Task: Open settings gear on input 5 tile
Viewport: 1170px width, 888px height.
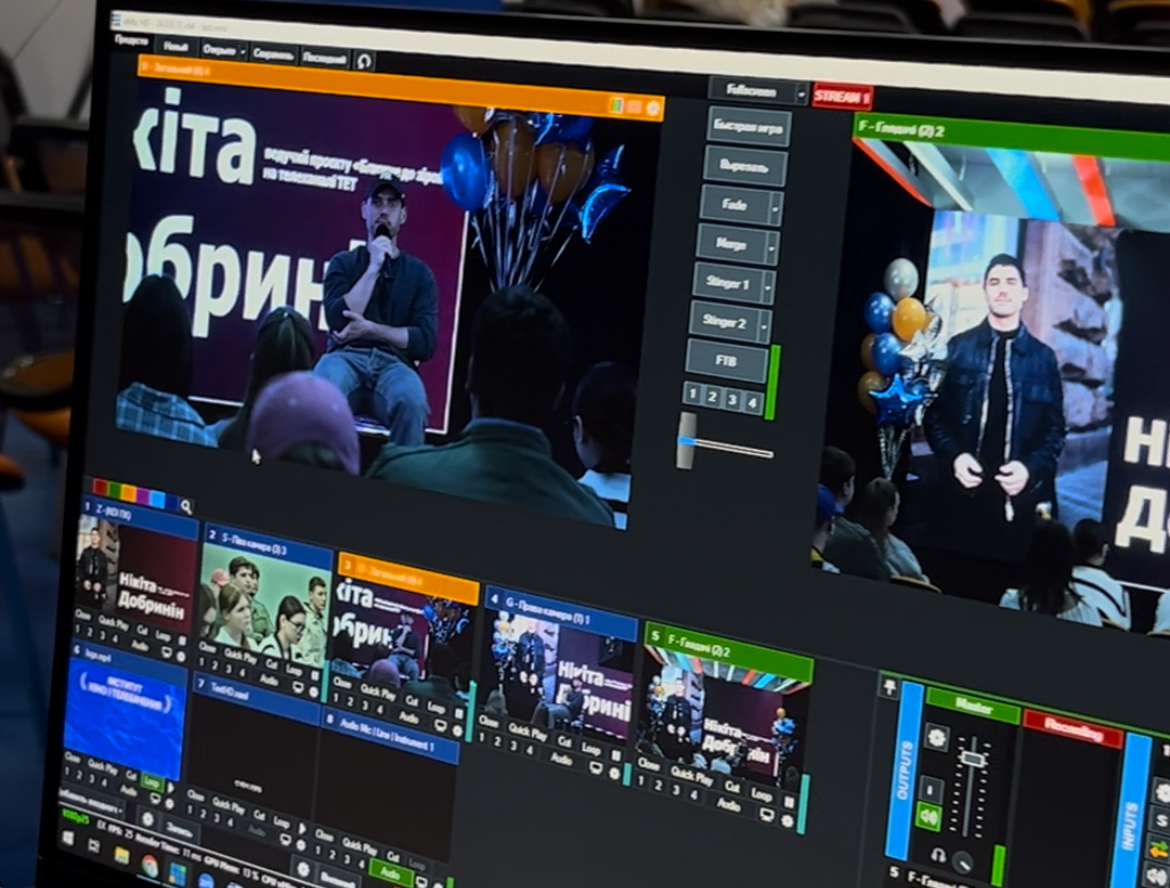Action: 789,820
